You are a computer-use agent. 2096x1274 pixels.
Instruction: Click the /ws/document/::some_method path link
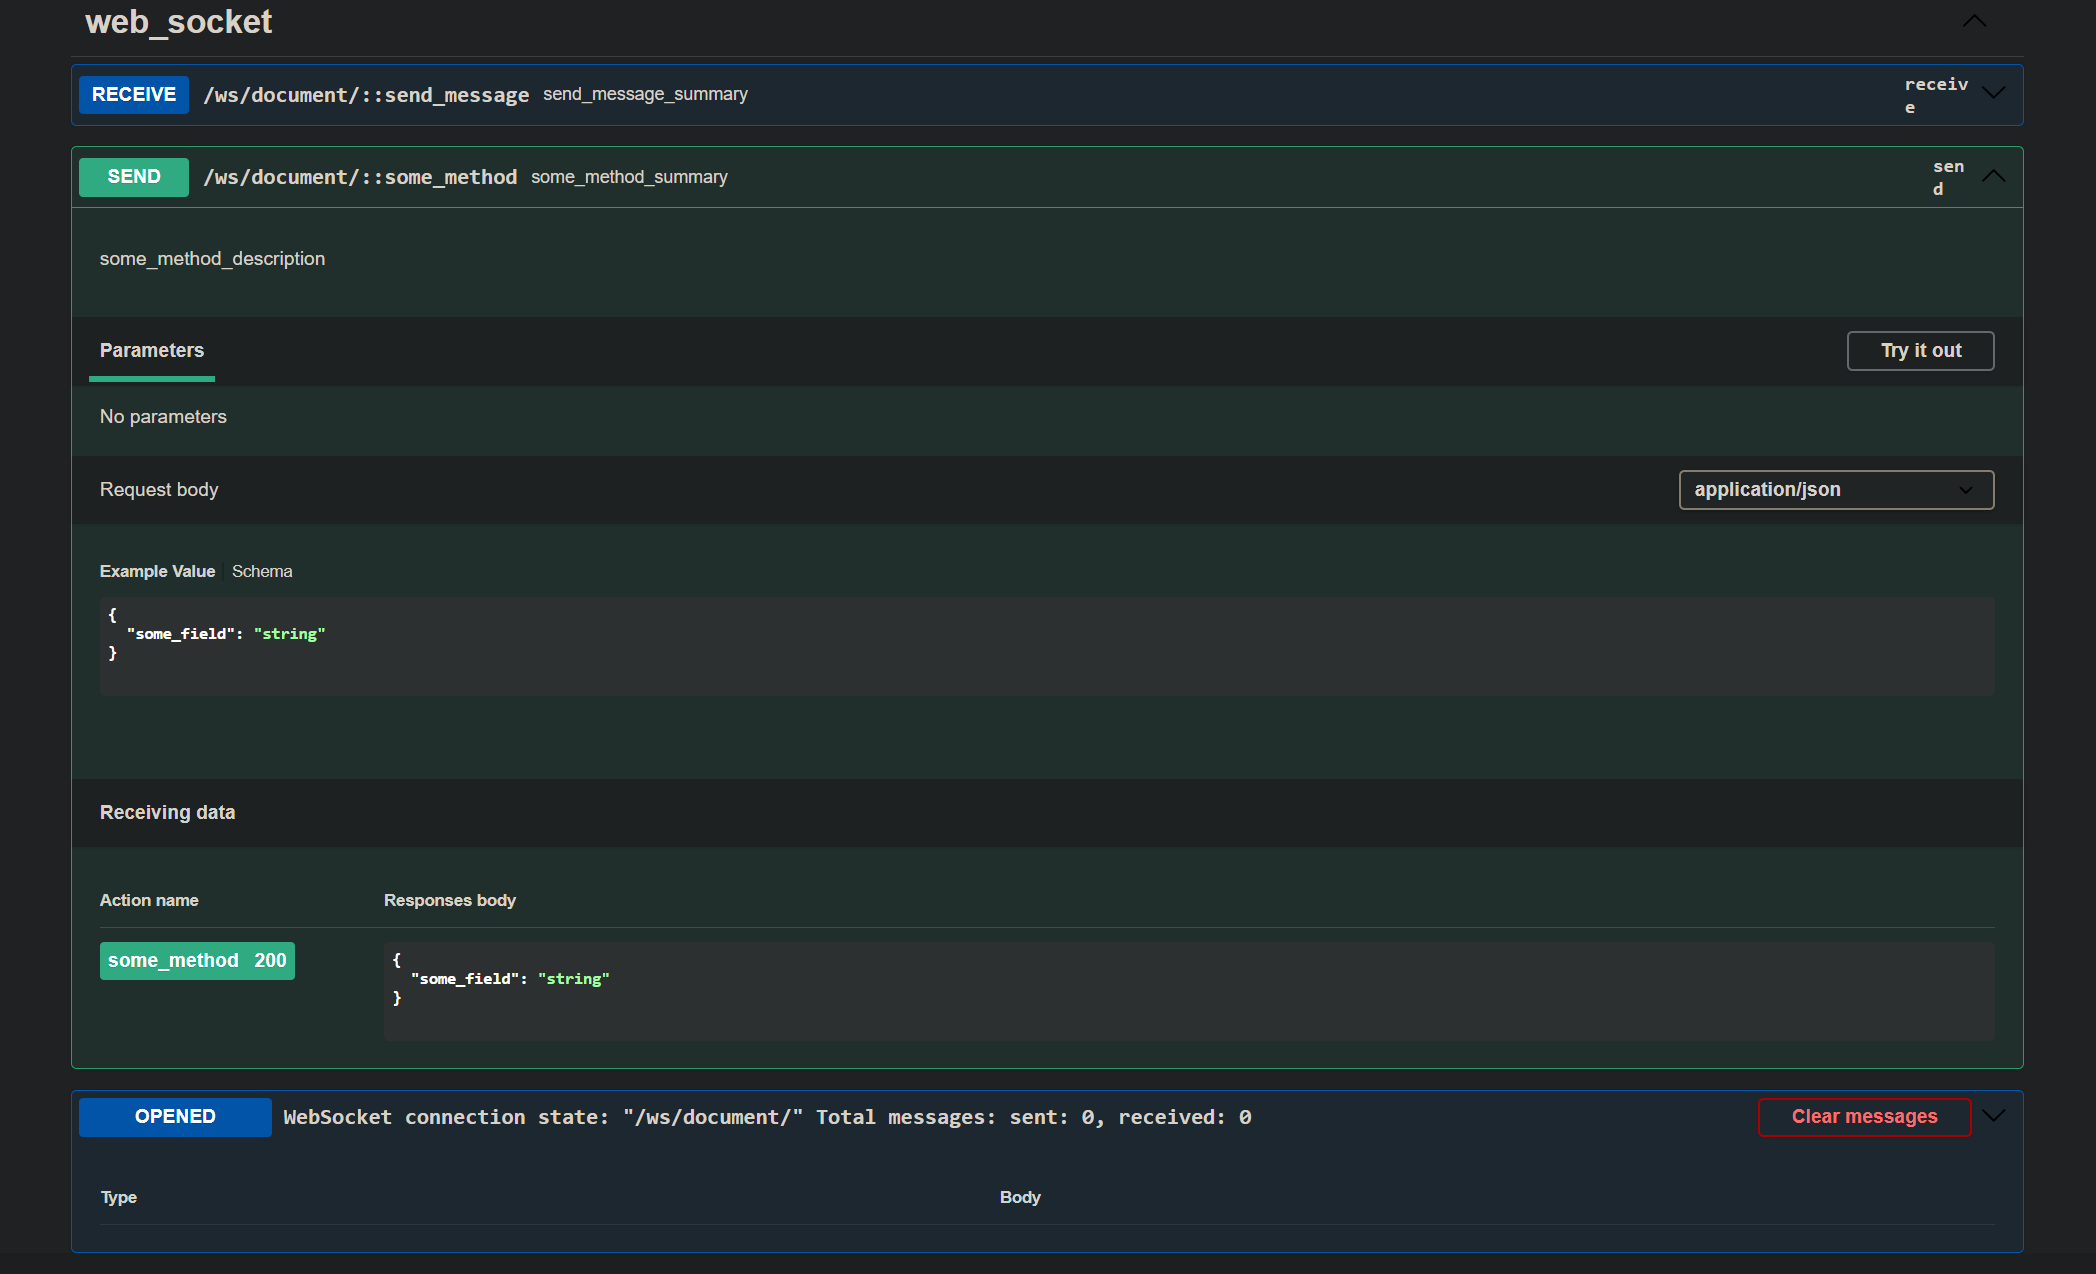[x=360, y=177]
